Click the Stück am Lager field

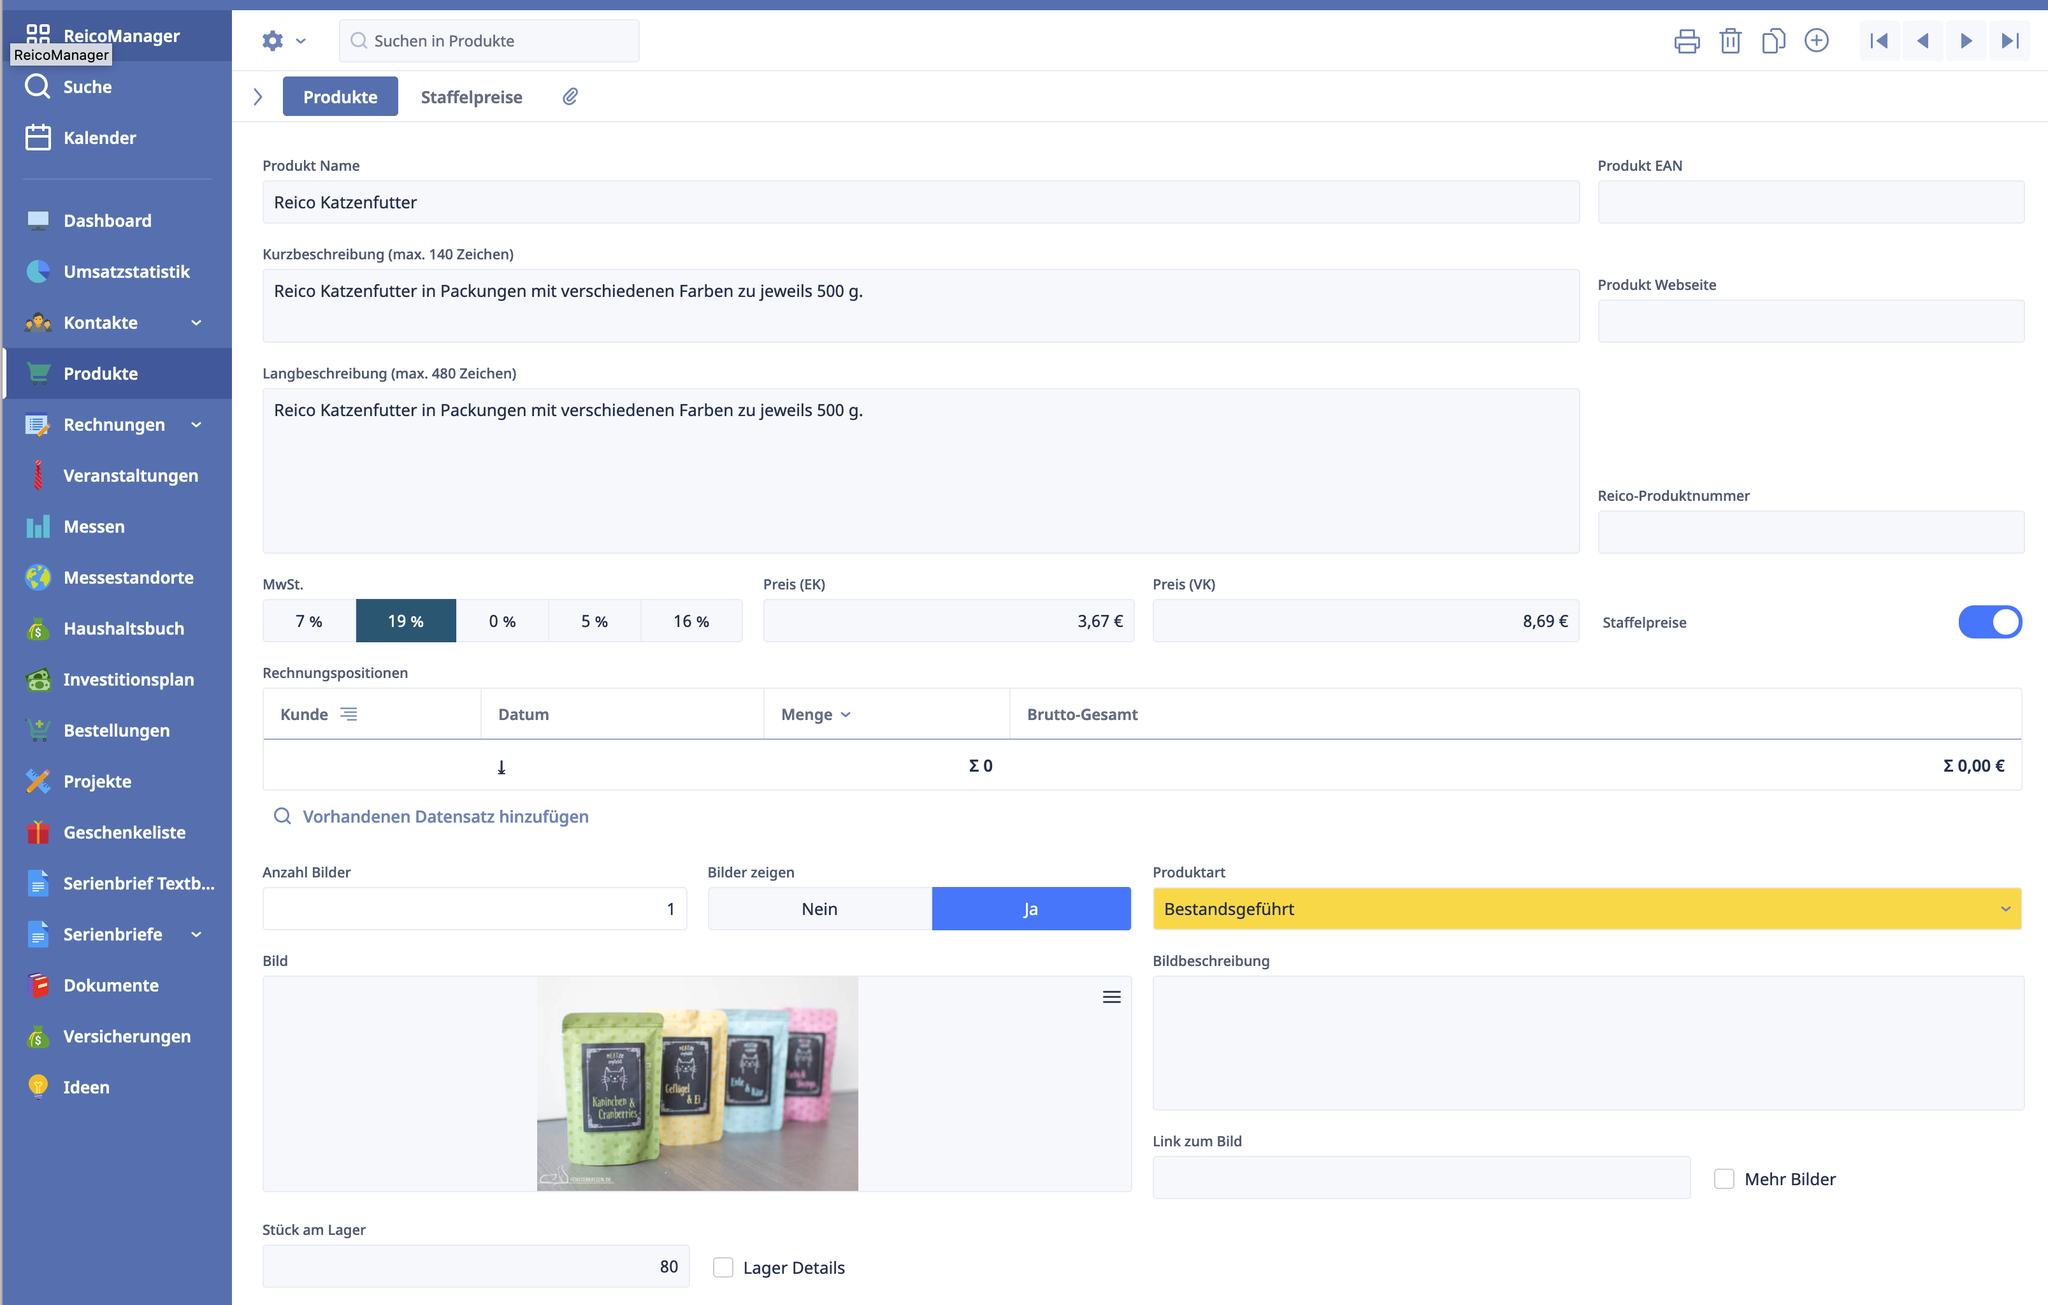pyautogui.click(x=476, y=1267)
